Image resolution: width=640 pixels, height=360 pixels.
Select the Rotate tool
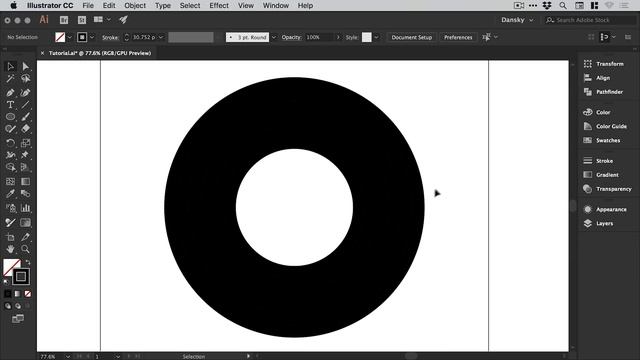[x=11, y=143]
